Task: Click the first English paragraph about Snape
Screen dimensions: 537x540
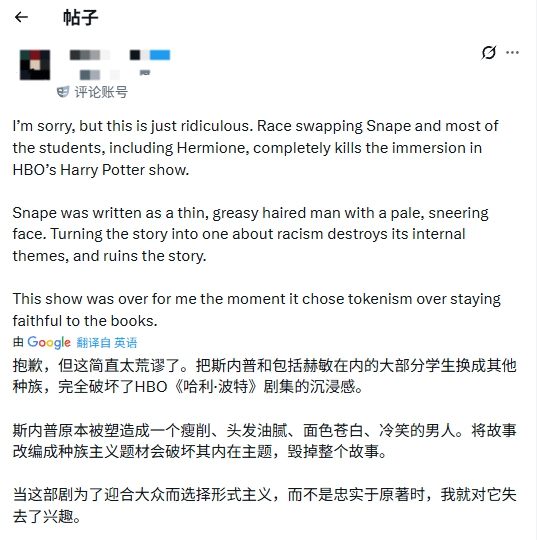Action: (255, 148)
